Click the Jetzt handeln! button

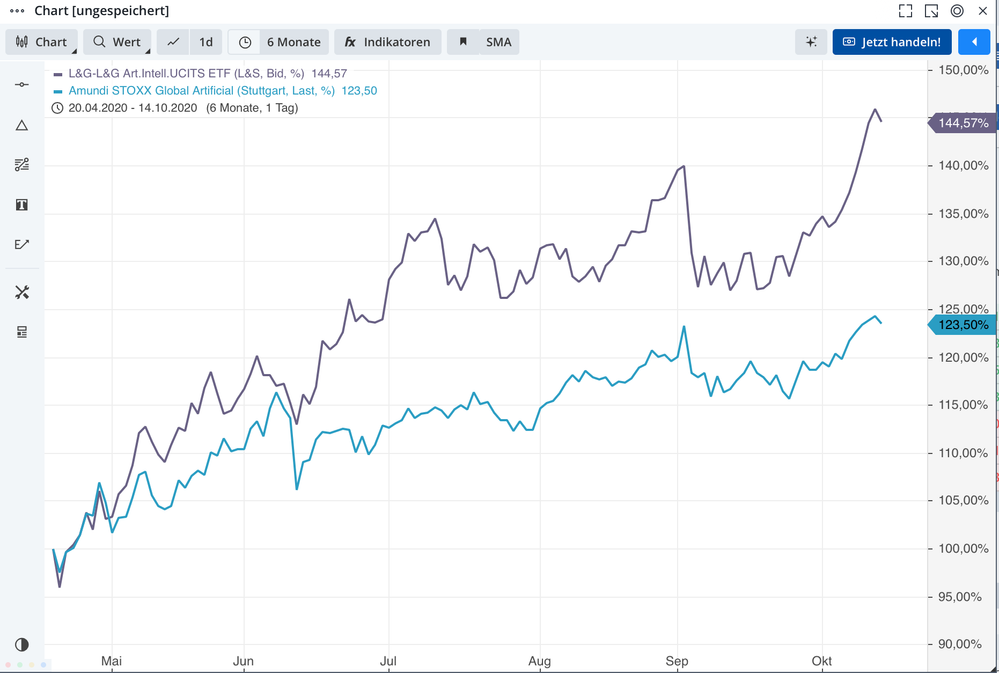[891, 42]
